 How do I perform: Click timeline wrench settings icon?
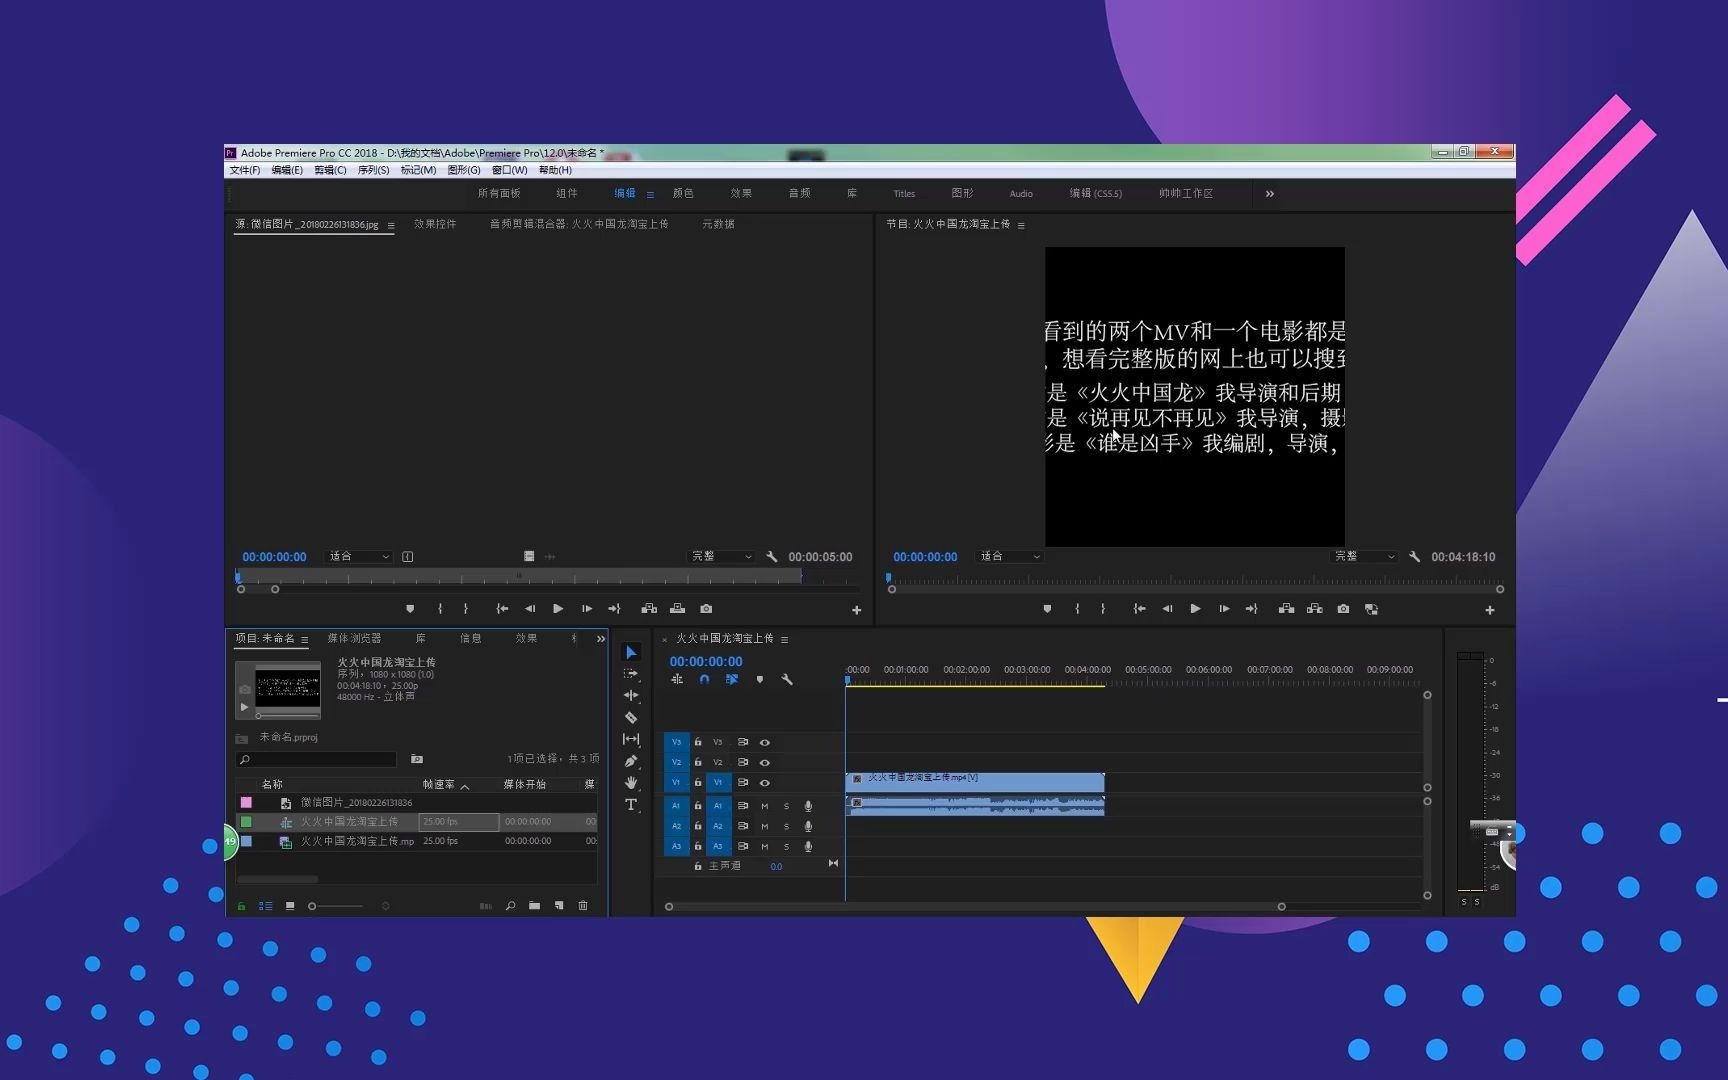click(x=787, y=680)
